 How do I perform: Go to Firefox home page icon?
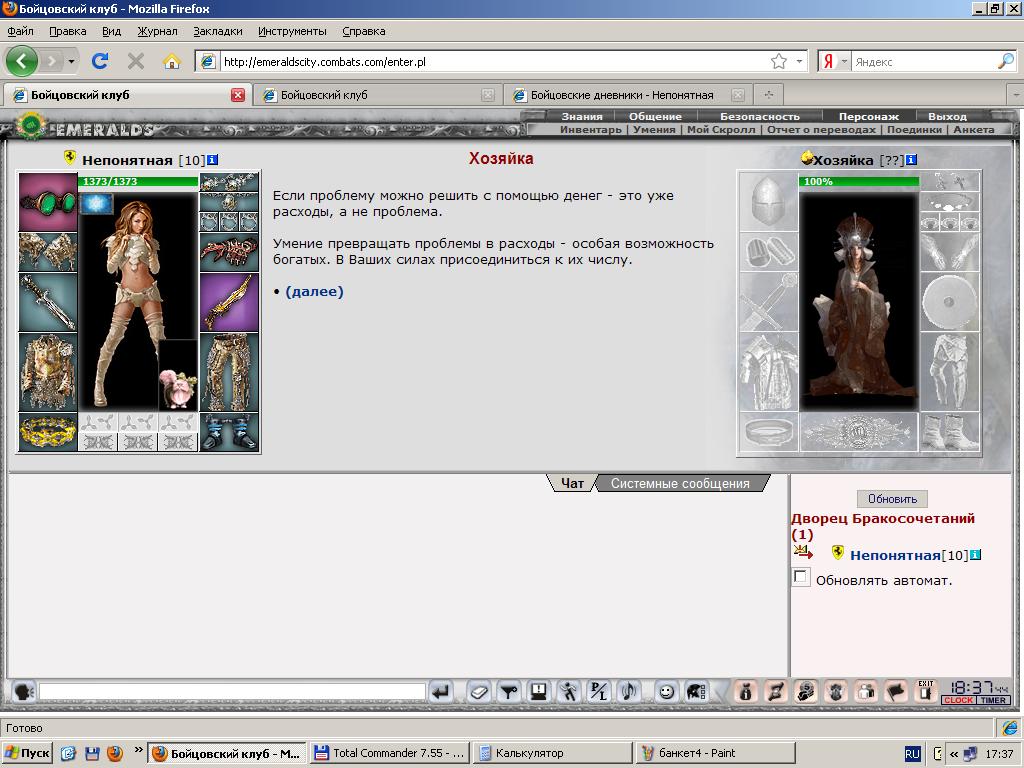pos(172,61)
